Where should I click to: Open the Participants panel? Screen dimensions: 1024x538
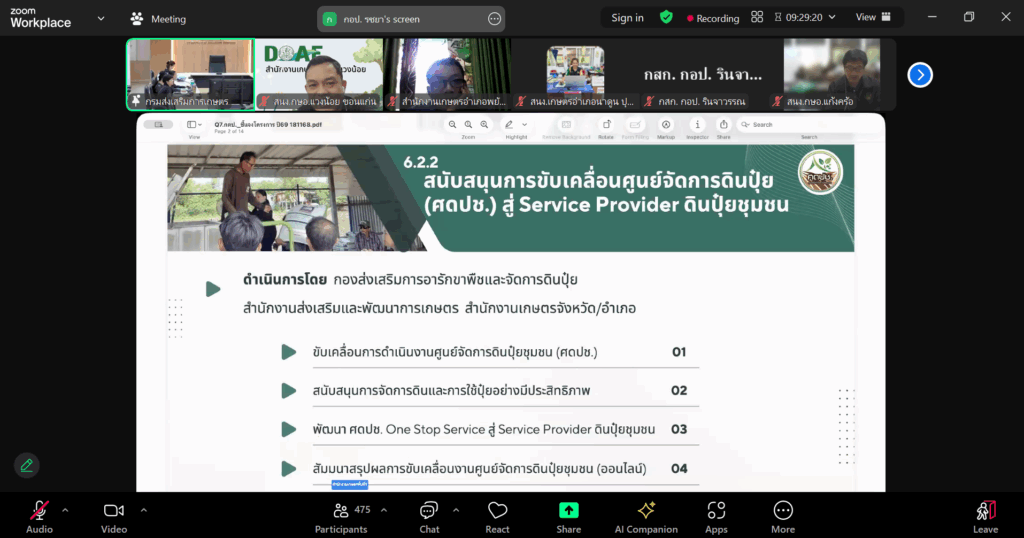(x=341, y=516)
